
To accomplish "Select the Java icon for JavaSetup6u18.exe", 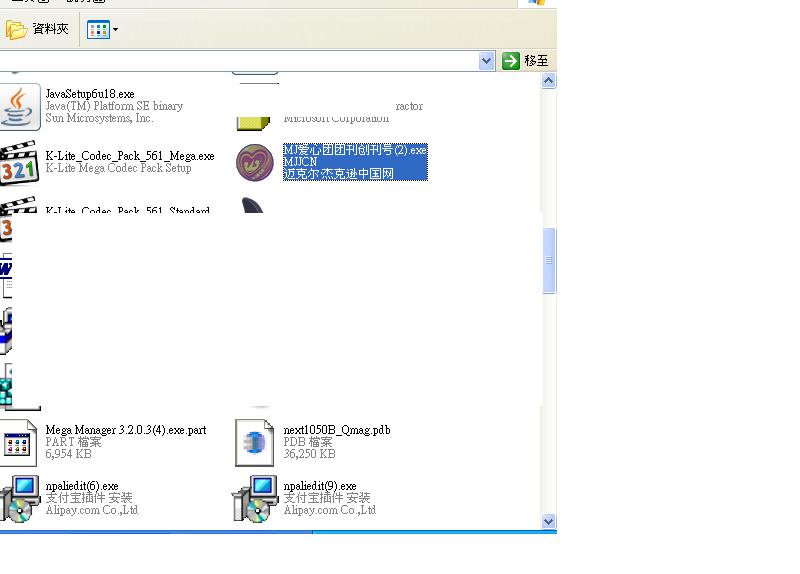I will point(18,107).
